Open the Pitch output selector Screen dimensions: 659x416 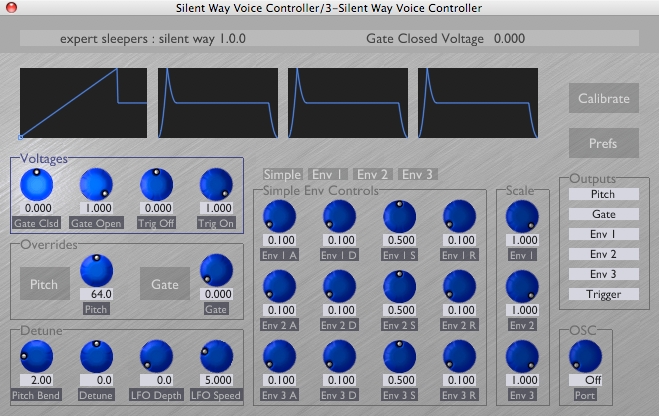click(x=604, y=194)
